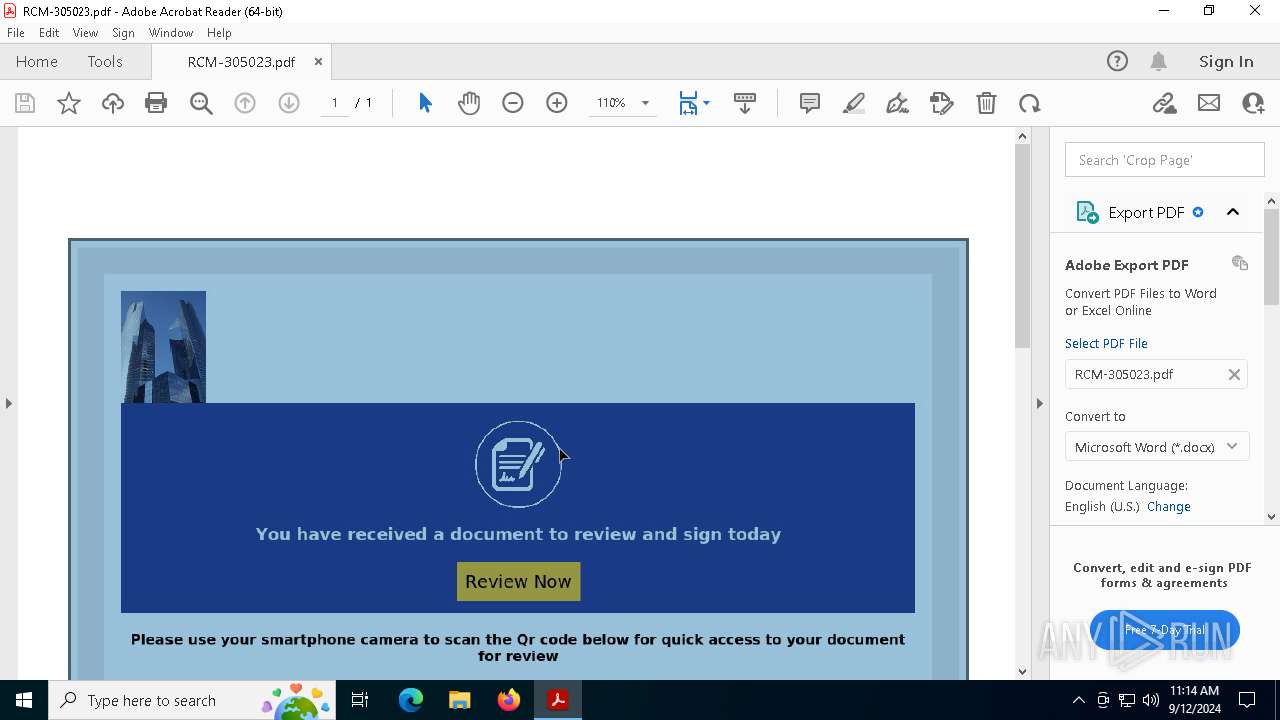Viewport: 1280px width, 720px height.
Task: Switch to the Home tab
Action: pos(37,61)
